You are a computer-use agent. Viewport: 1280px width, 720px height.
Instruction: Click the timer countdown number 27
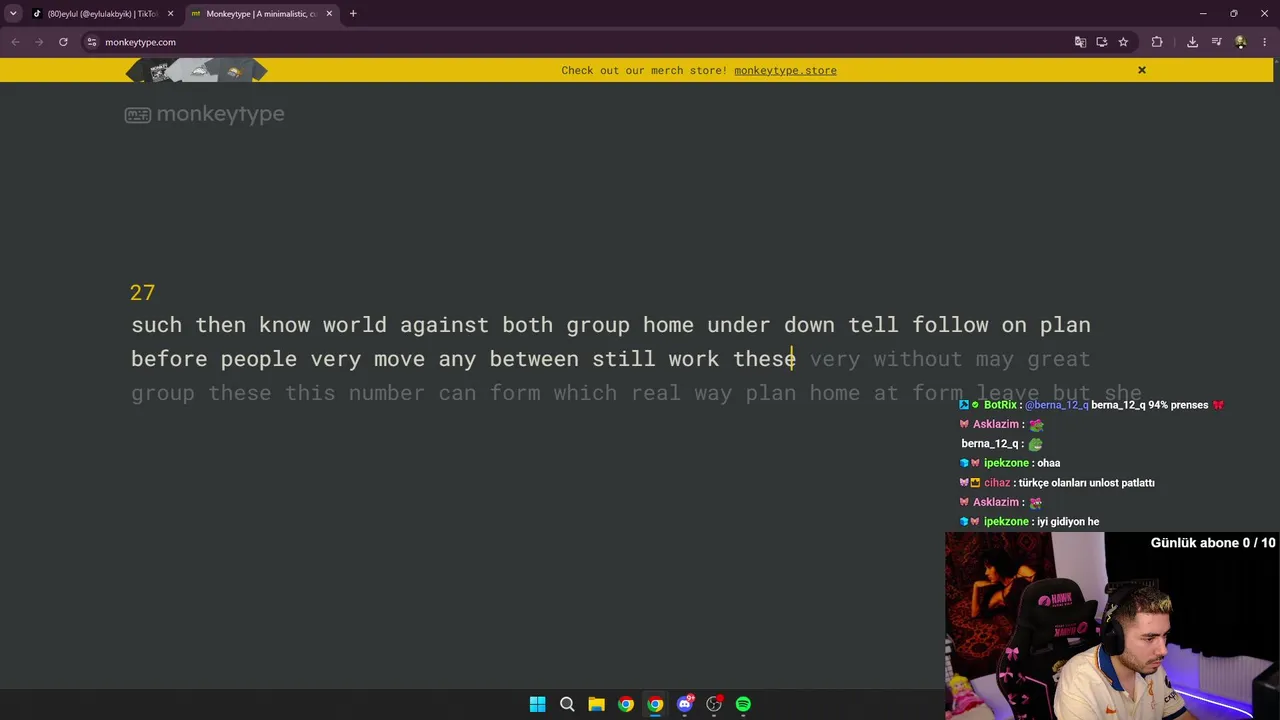pyautogui.click(x=142, y=292)
